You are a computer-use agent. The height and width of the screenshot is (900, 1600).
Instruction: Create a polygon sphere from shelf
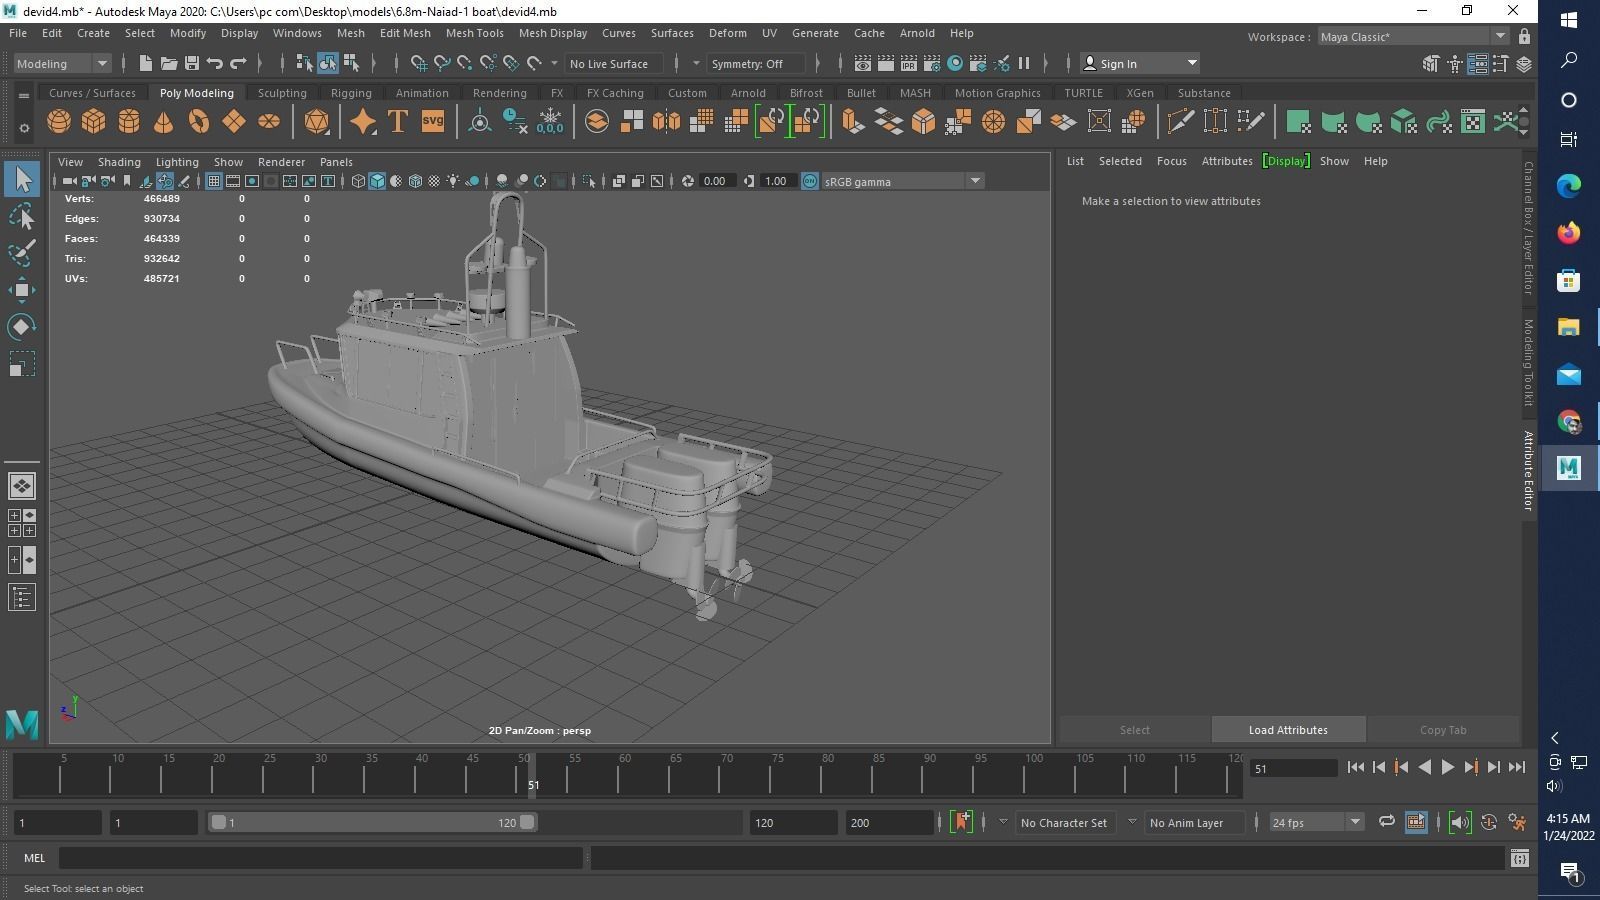[59, 122]
